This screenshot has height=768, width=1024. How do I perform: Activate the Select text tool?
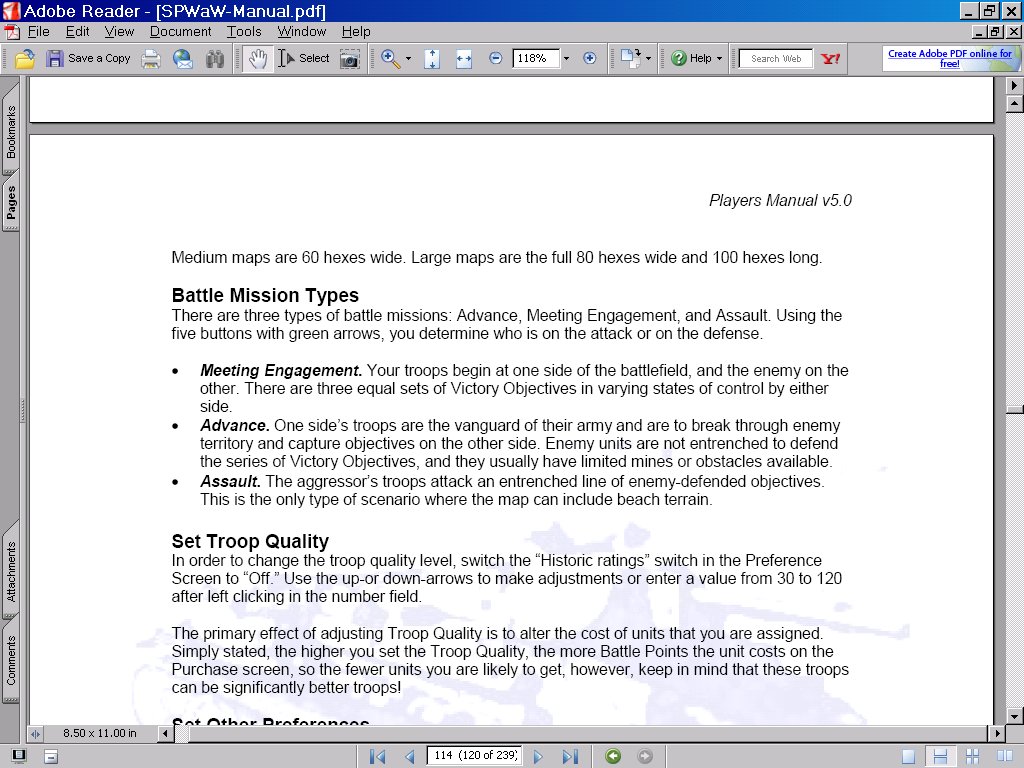(304, 58)
